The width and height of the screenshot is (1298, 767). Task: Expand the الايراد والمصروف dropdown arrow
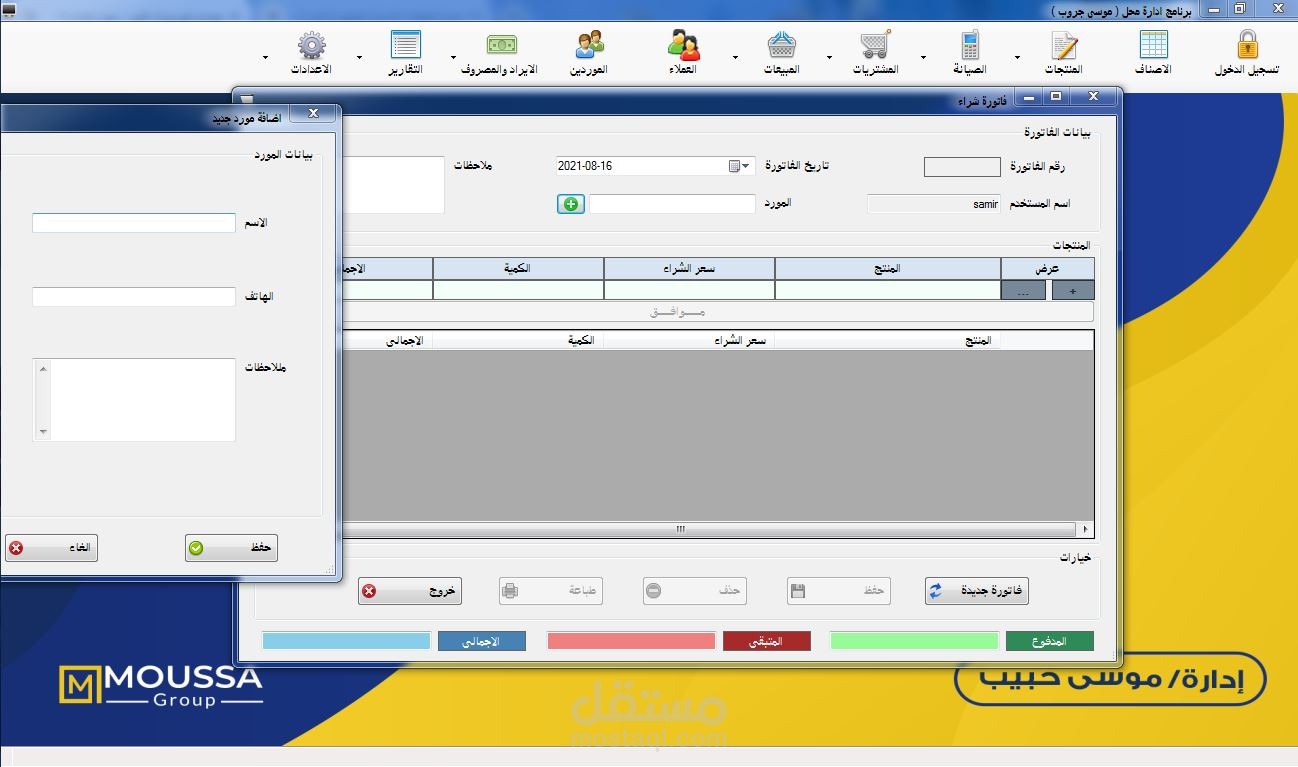click(453, 57)
